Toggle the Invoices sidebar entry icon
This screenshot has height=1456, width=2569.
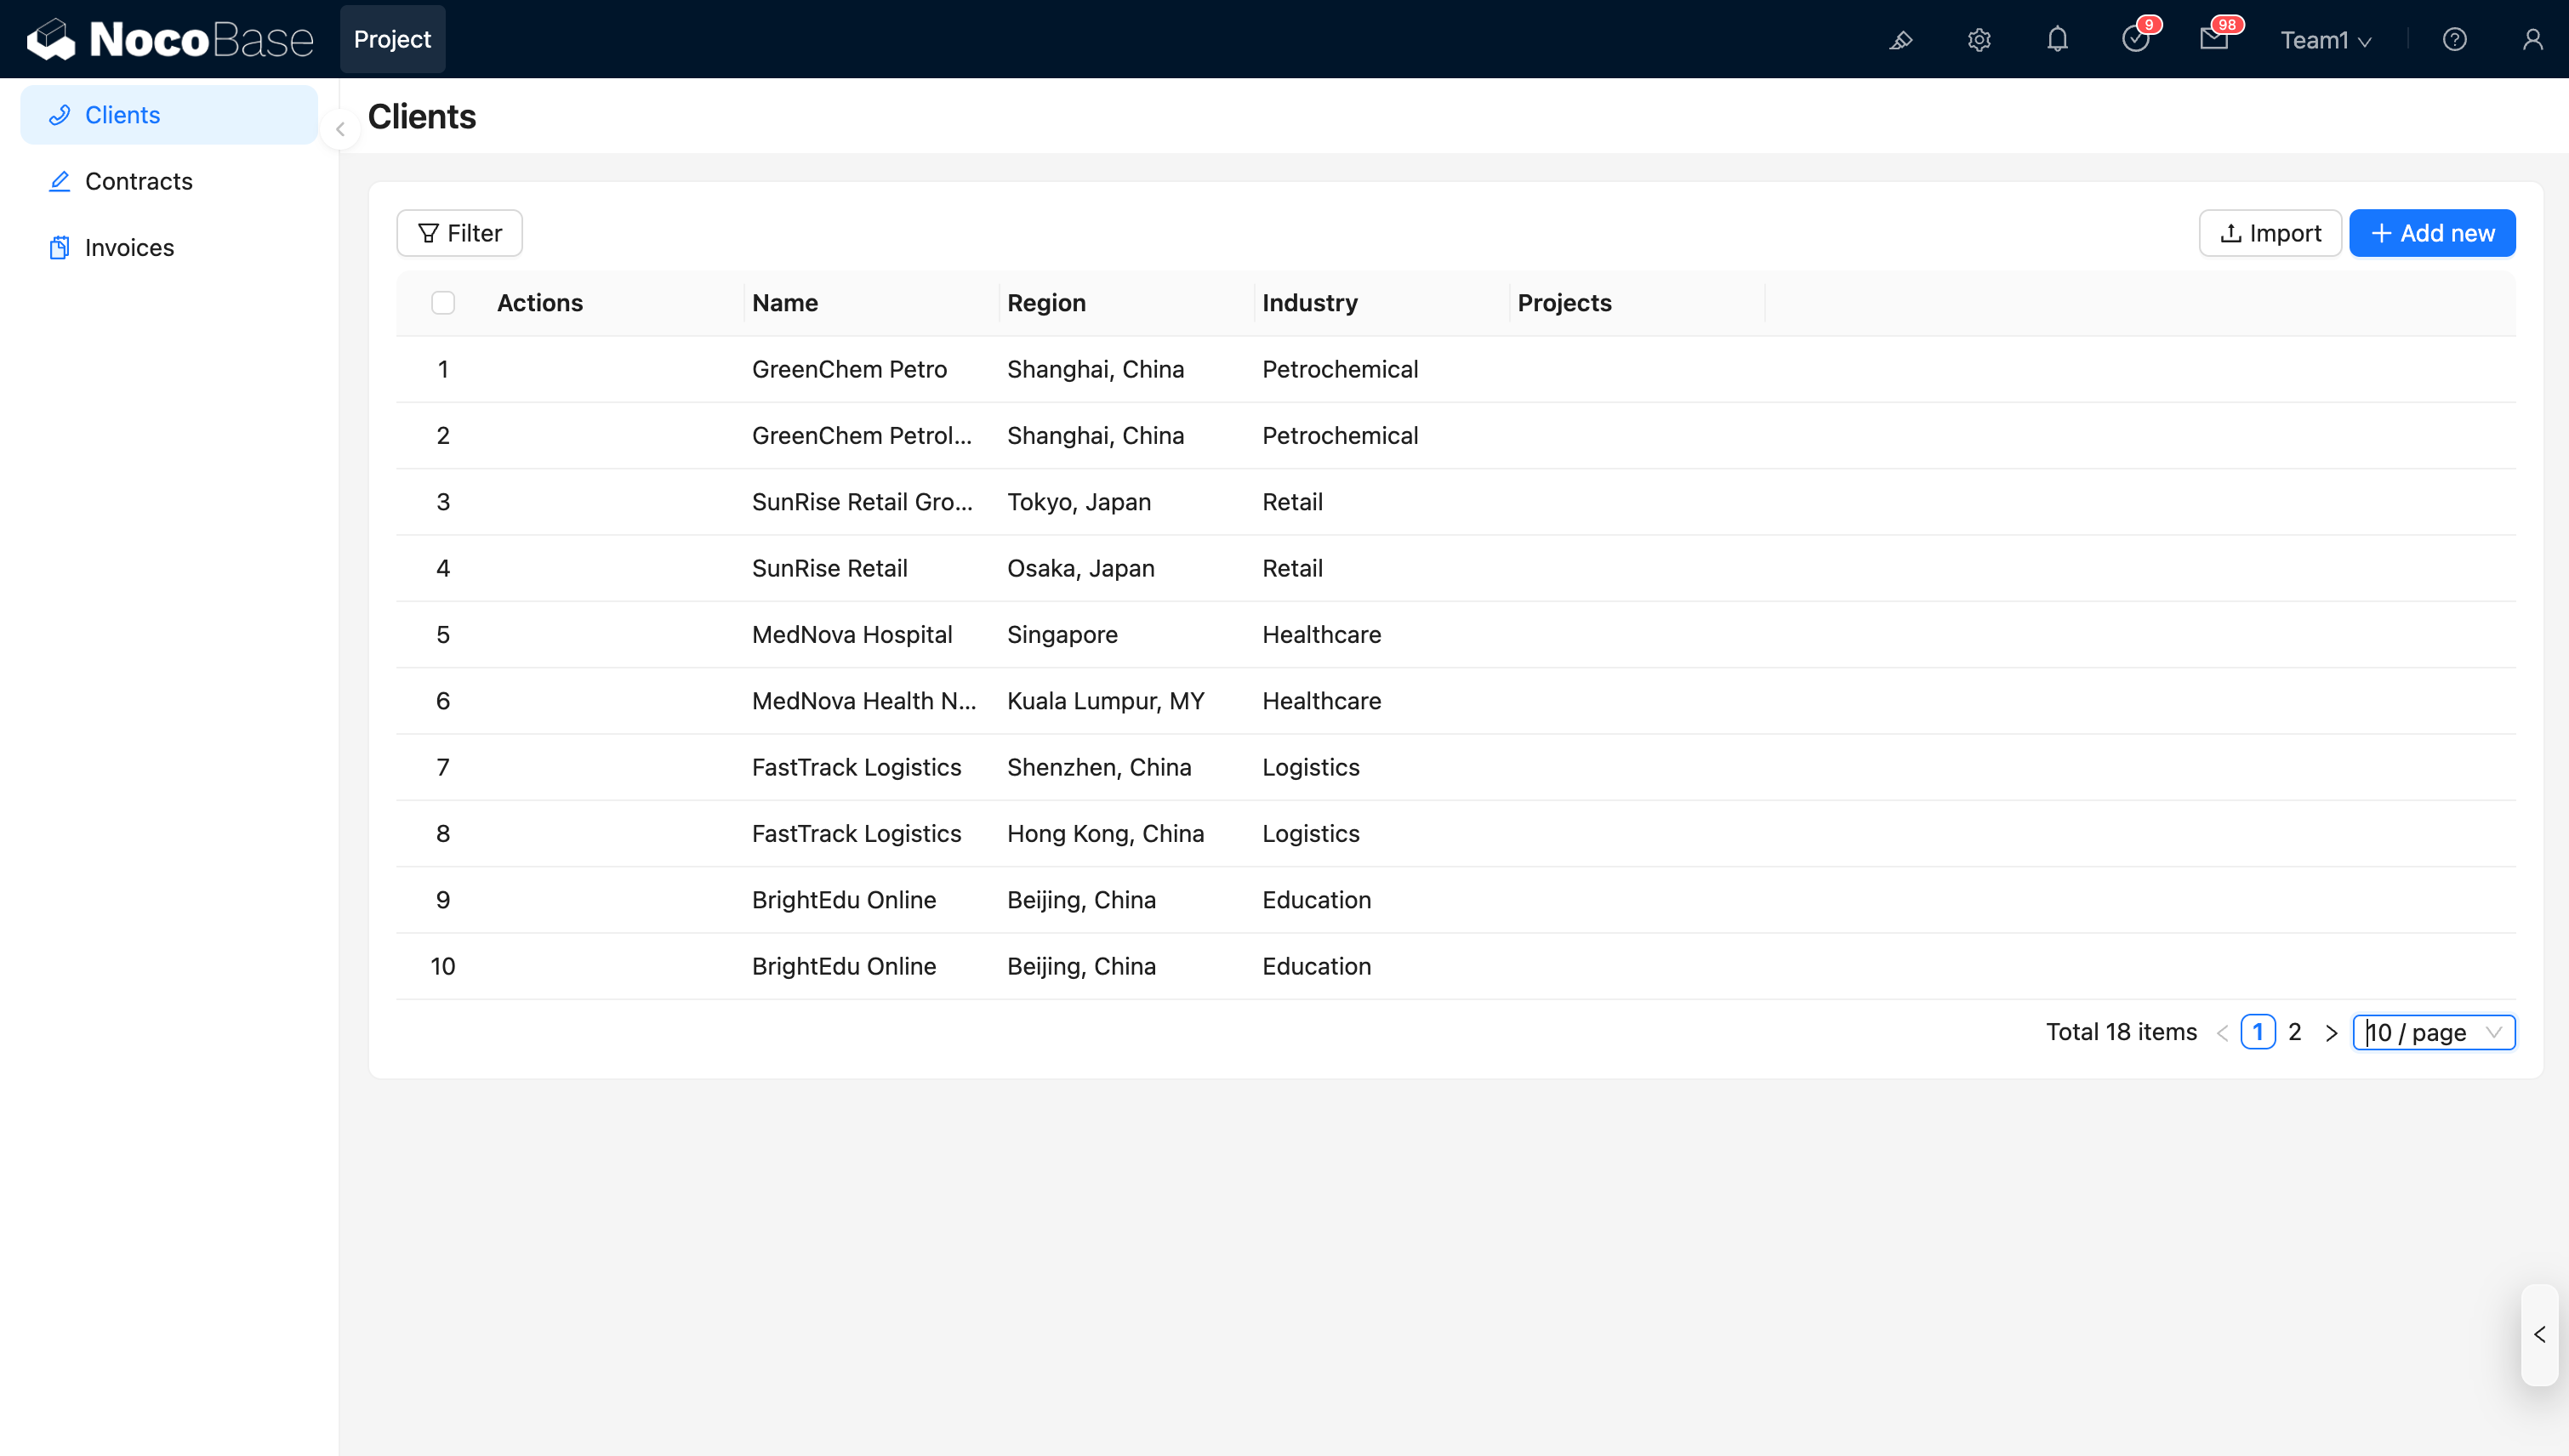point(59,247)
